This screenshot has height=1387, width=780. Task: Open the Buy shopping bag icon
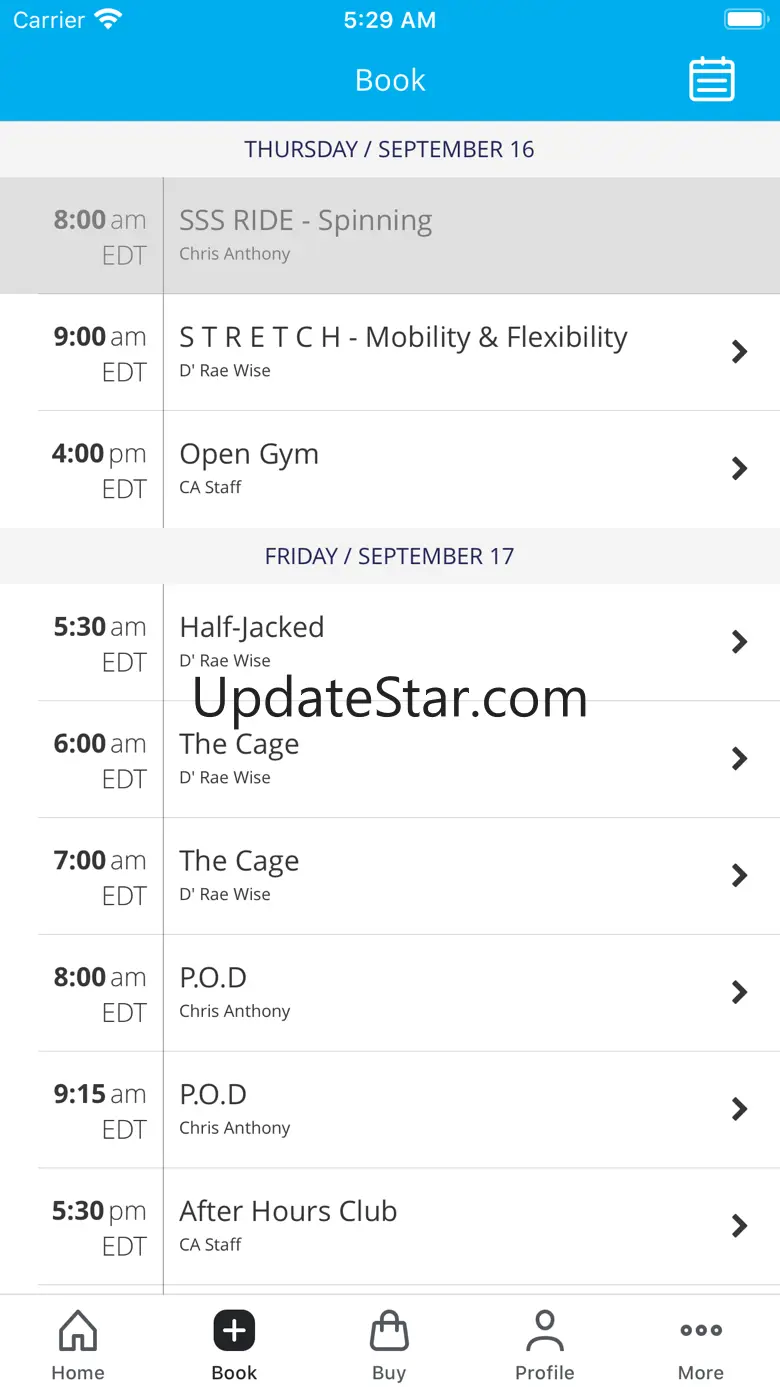coord(389,1332)
